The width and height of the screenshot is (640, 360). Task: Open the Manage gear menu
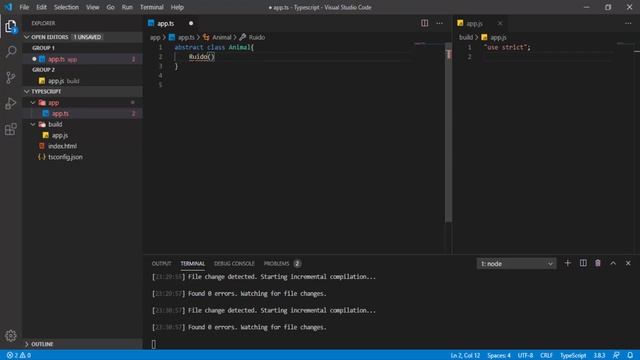(x=11, y=336)
